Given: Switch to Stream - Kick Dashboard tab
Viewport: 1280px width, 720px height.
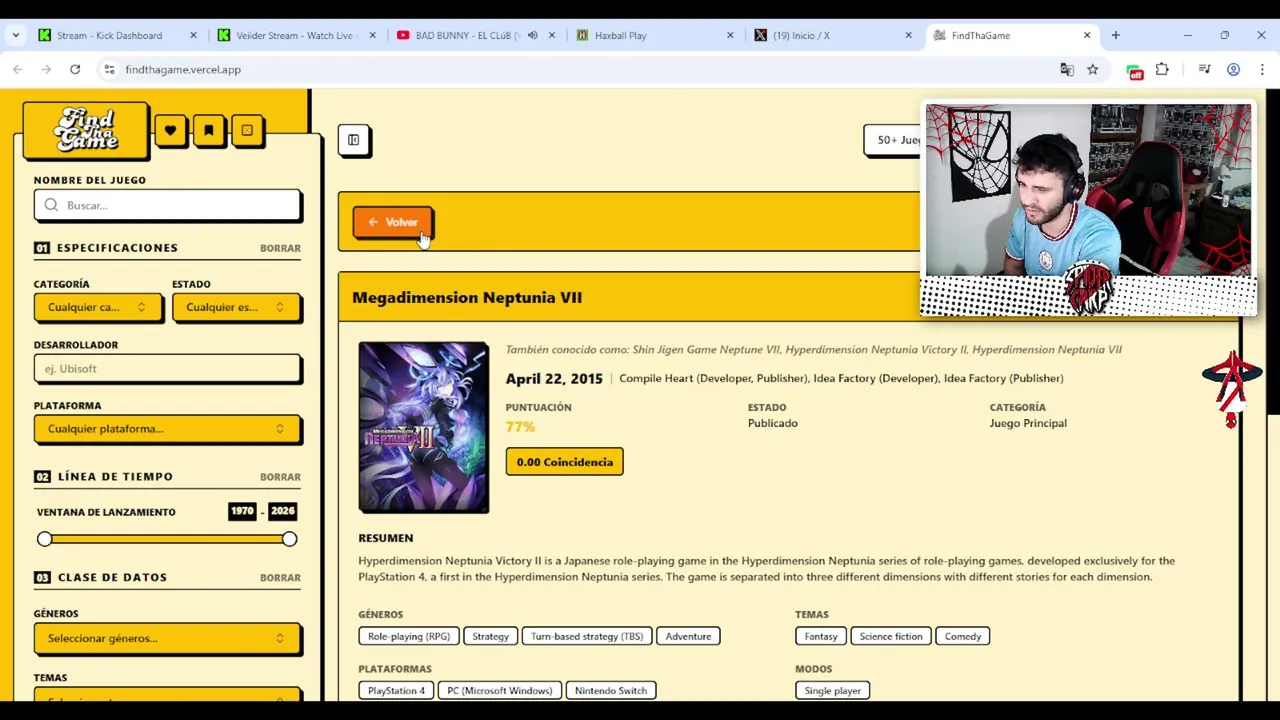Looking at the screenshot, I should [118, 35].
